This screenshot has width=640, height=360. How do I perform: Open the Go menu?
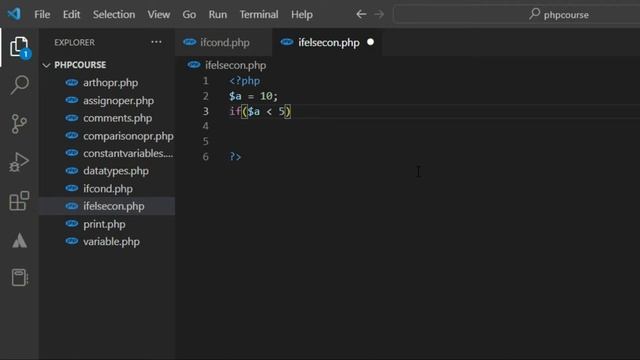189,15
